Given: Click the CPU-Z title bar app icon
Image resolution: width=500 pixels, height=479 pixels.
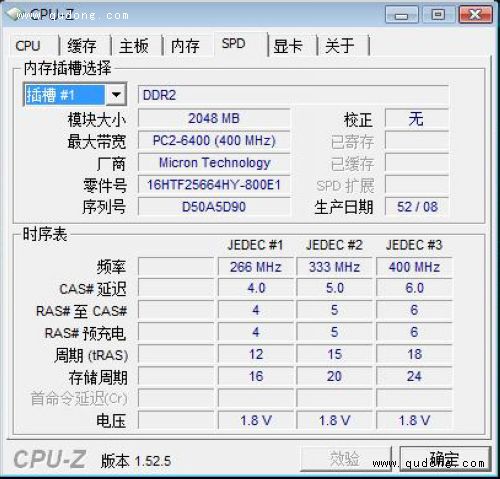Looking at the screenshot, I should (x=14, y=14).
